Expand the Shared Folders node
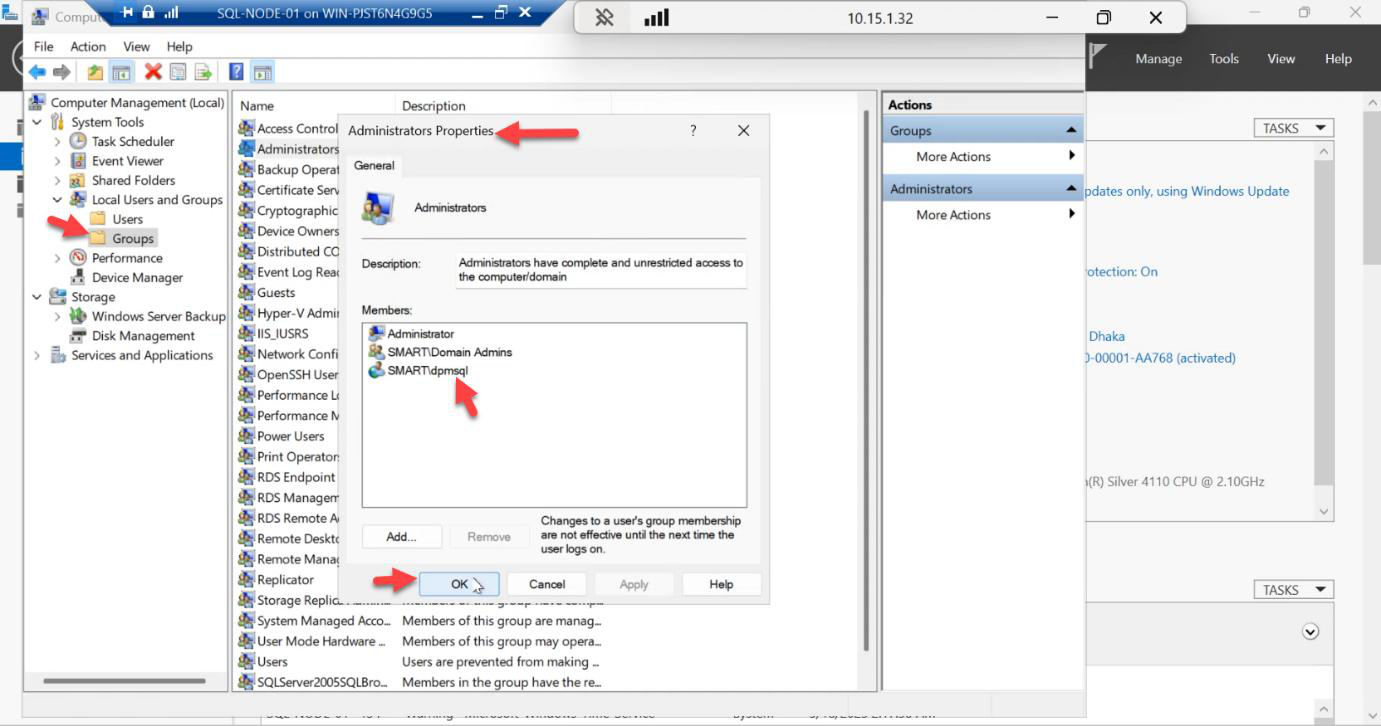 (57, 181)
